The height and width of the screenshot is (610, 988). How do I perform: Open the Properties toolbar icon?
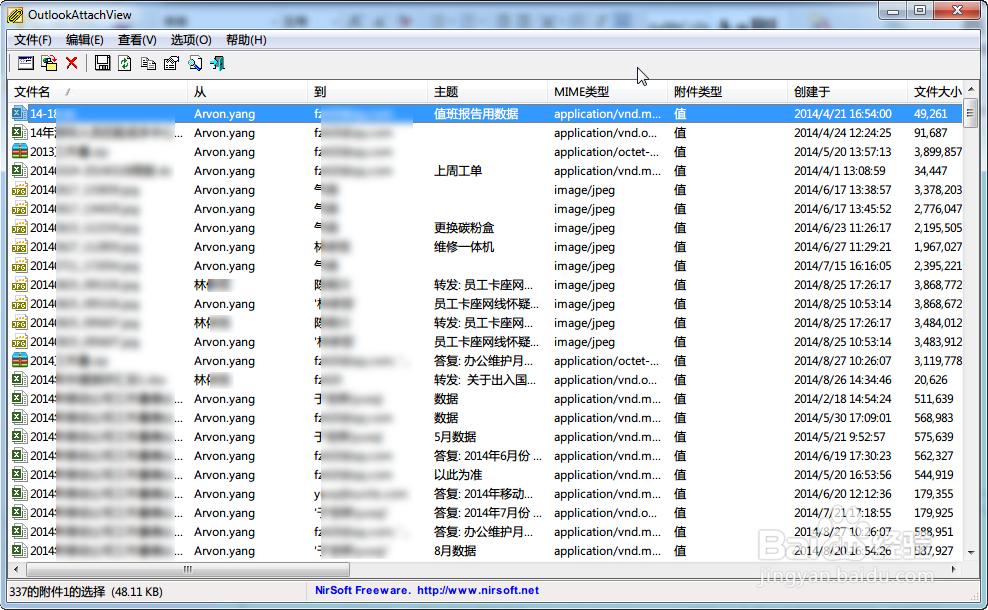pyautogui.click(x=171, y=63)
